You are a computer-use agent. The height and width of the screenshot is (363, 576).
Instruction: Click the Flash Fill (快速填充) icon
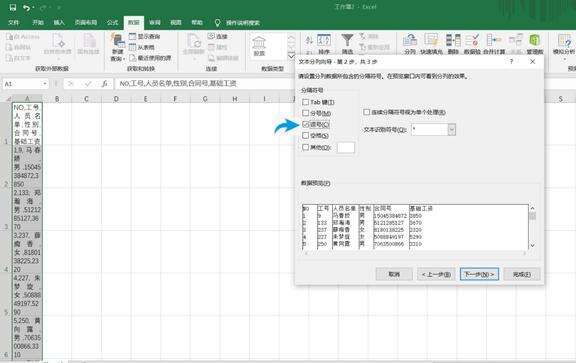[431, 44]
